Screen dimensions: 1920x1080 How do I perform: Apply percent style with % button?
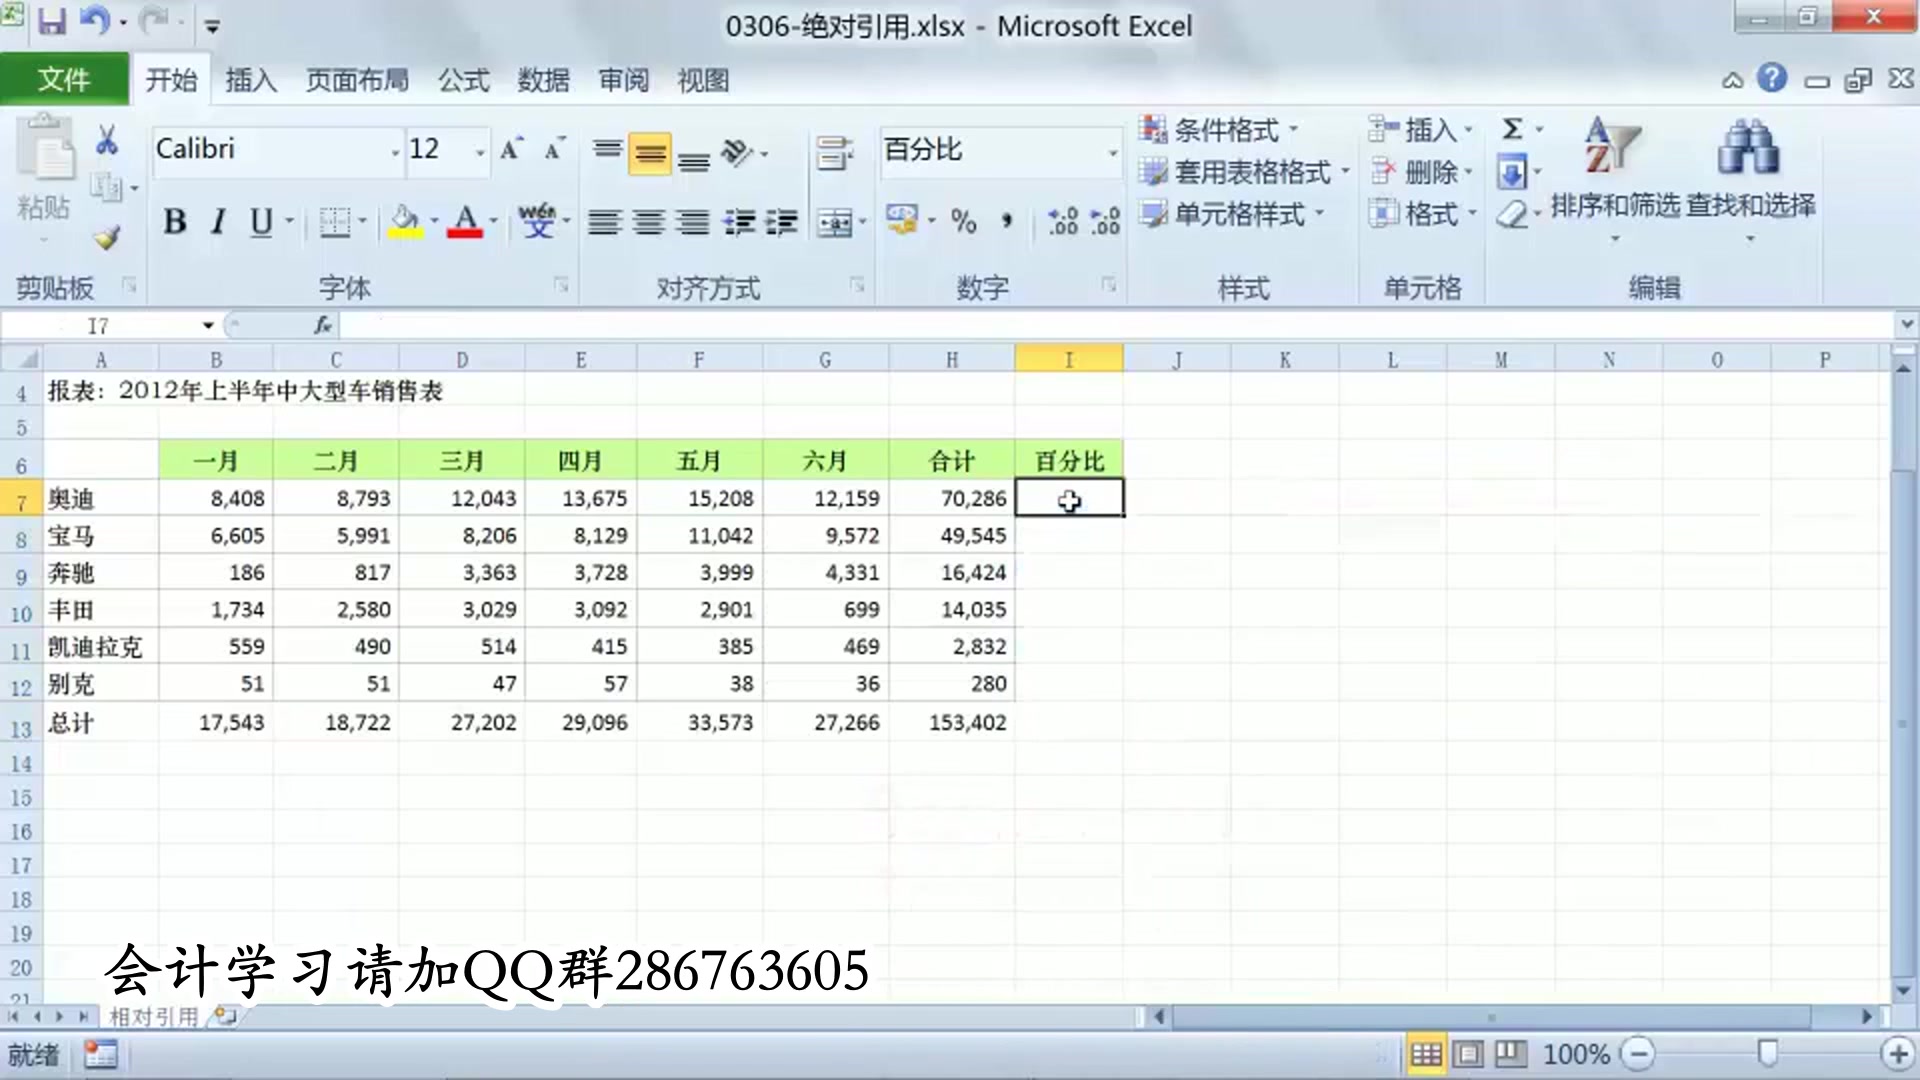(963, 221)
